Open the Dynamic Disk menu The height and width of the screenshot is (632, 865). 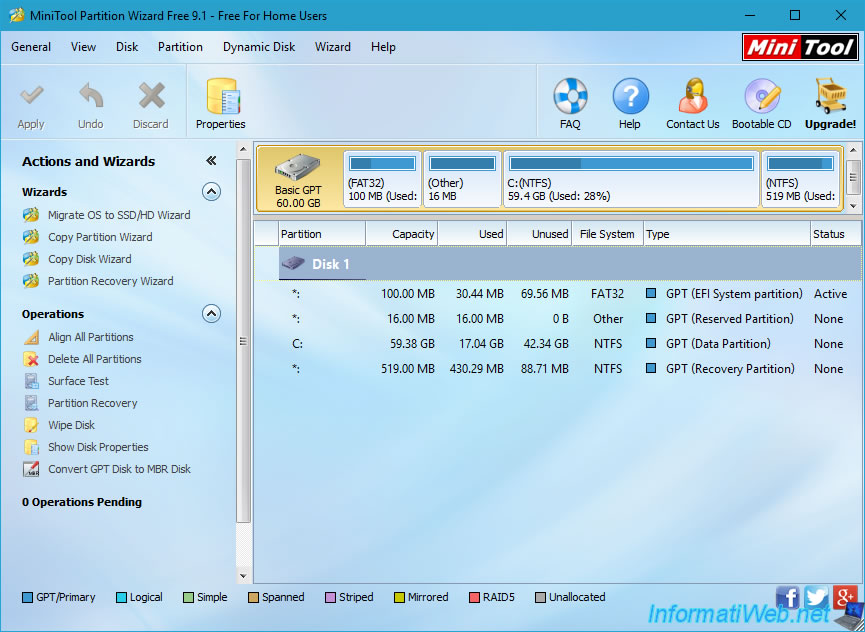pos(259,47)
